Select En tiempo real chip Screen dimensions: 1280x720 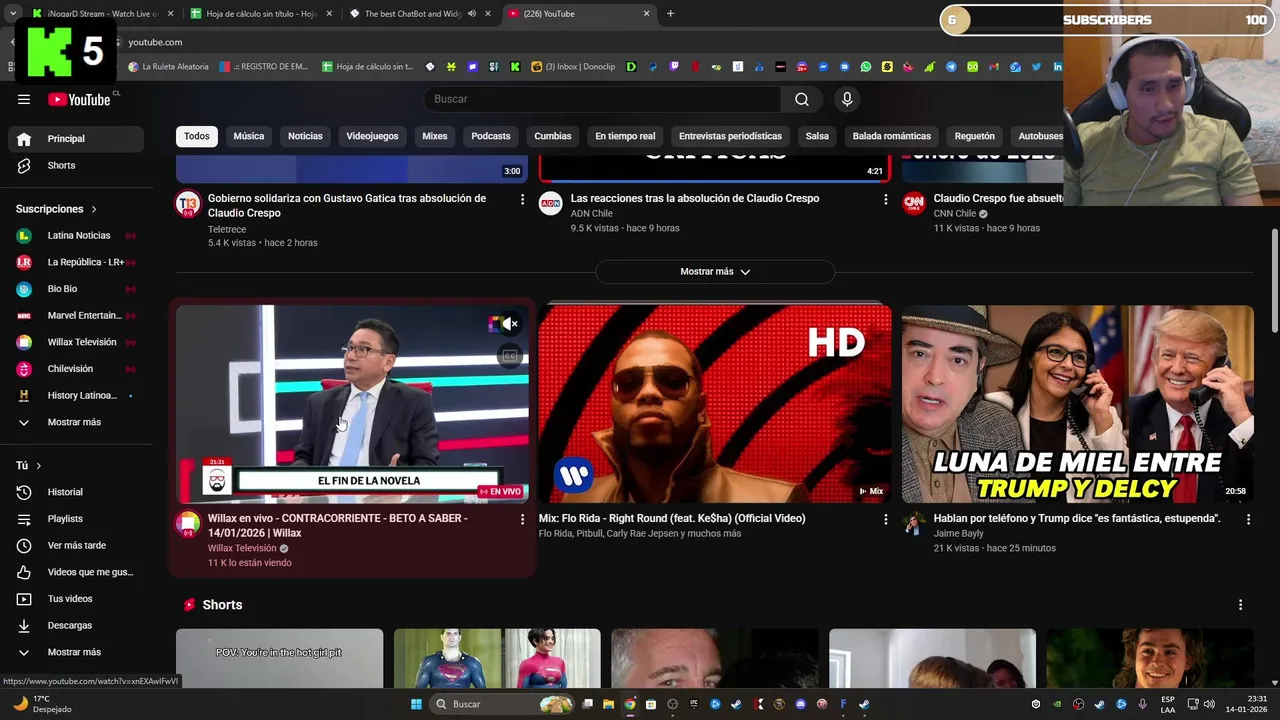[x=625, y=136]
